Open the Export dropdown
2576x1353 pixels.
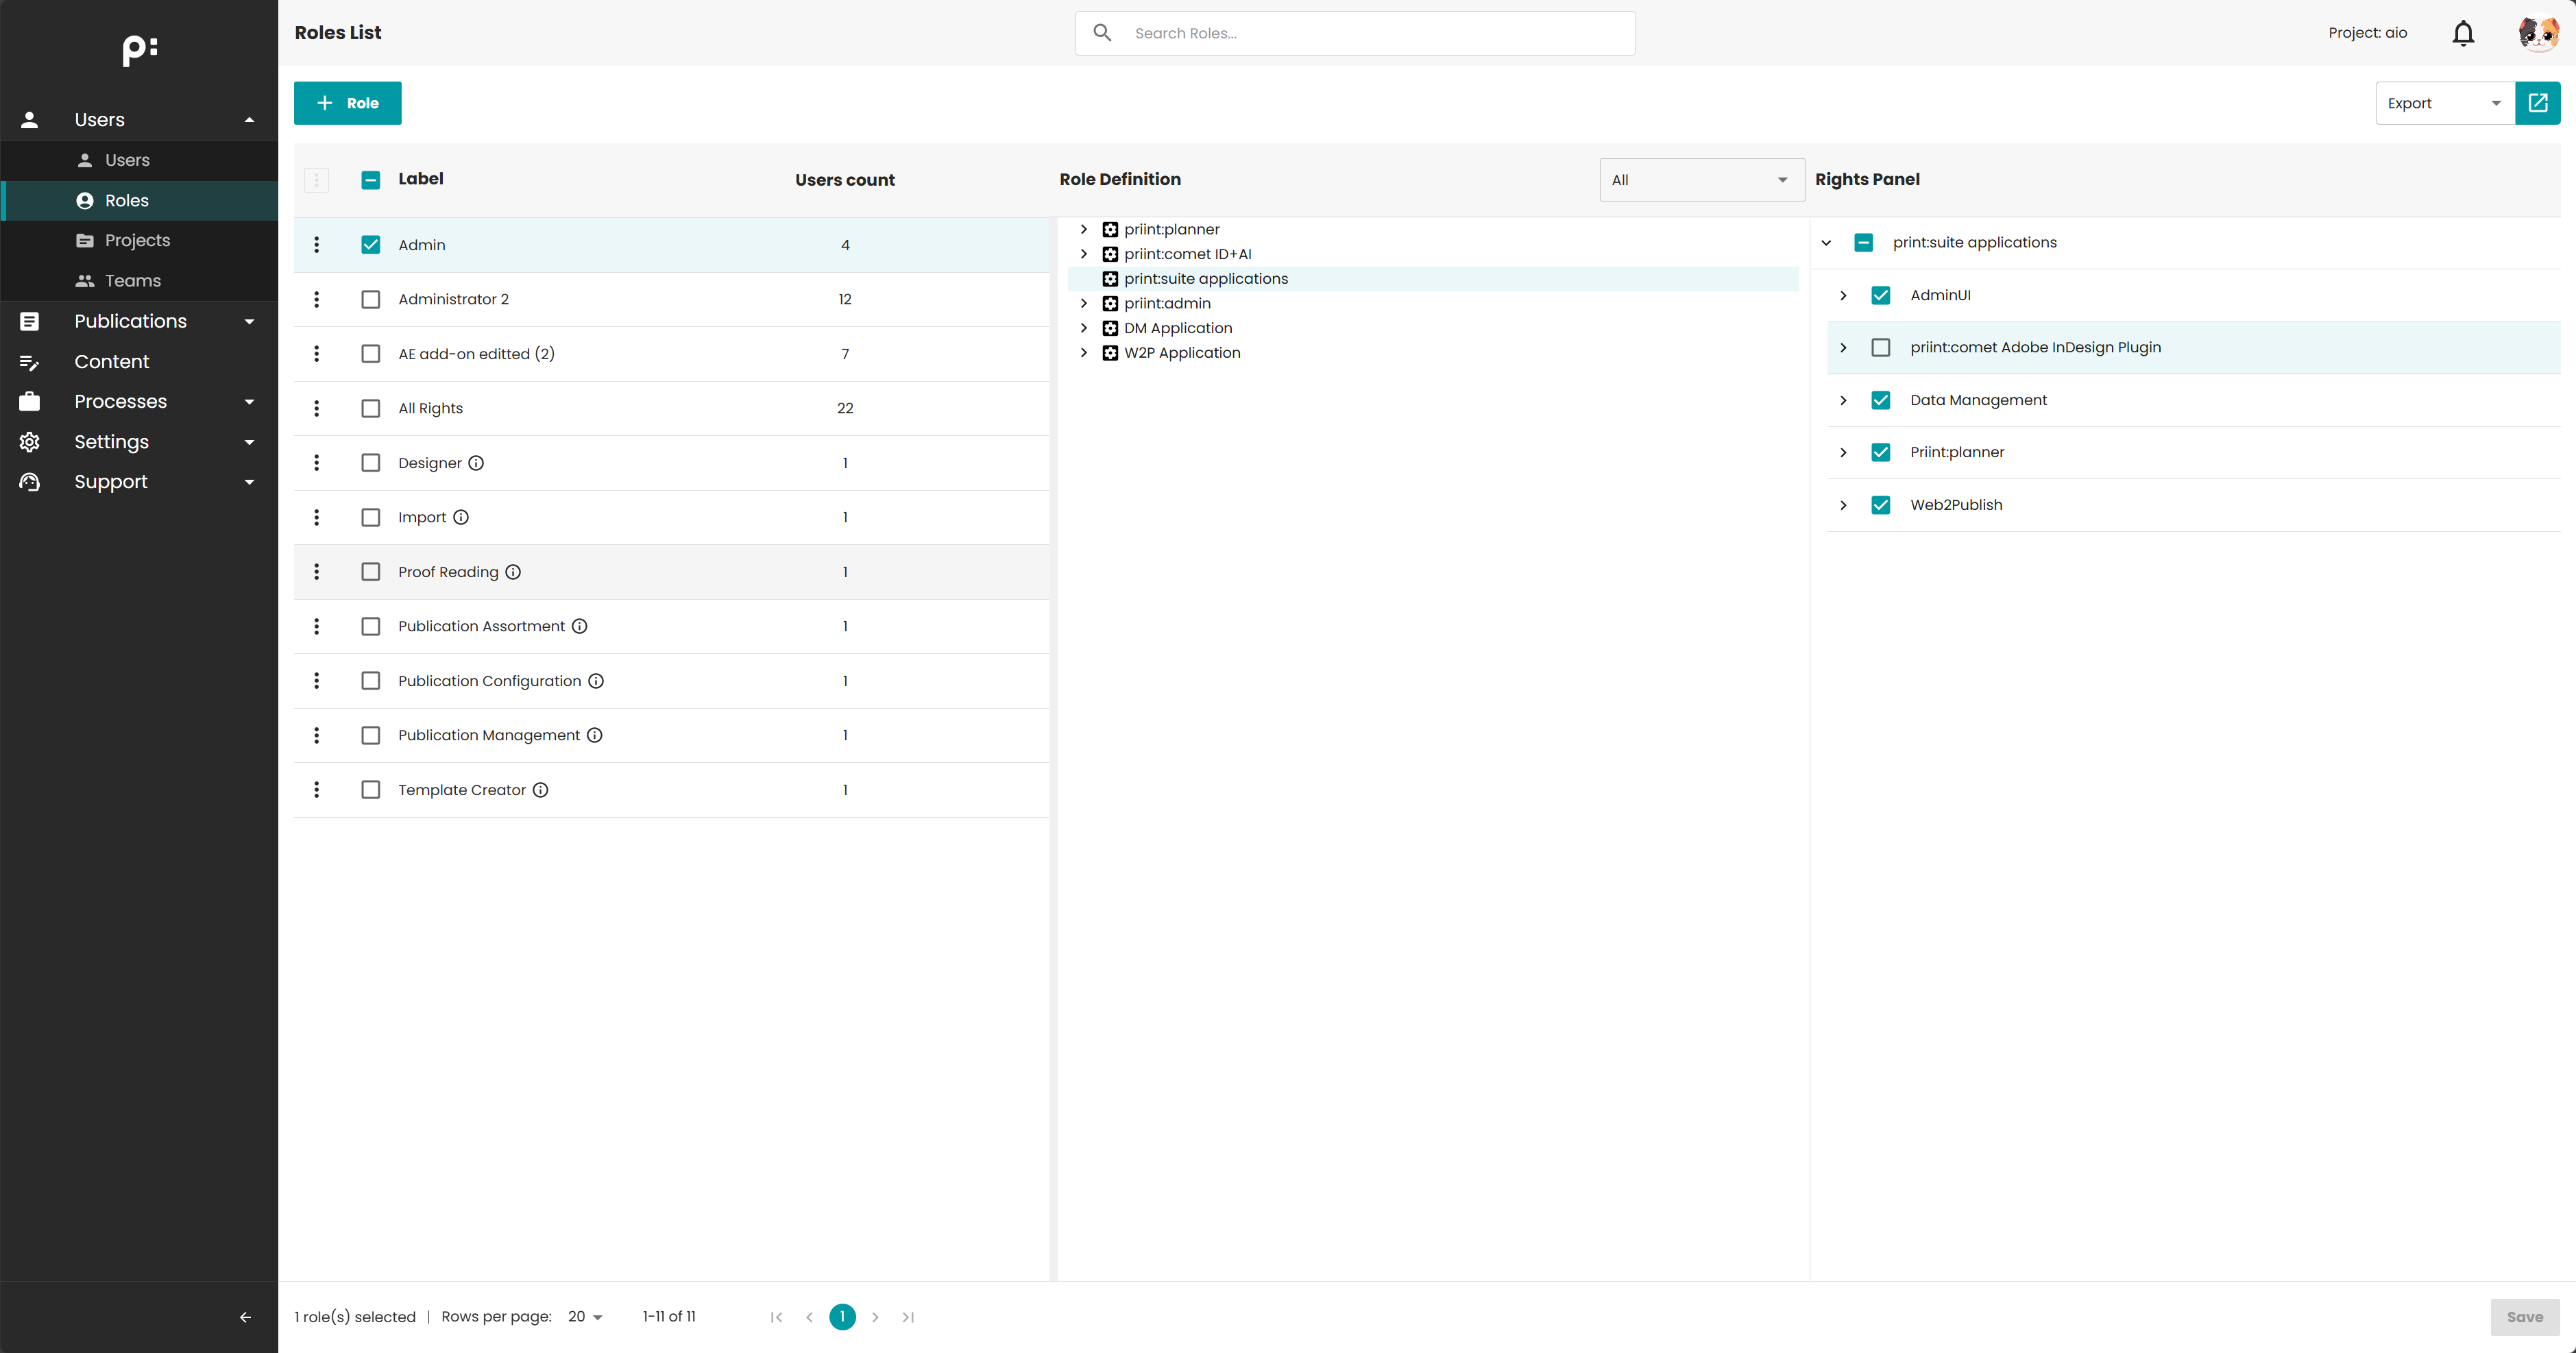point(2444,103)
